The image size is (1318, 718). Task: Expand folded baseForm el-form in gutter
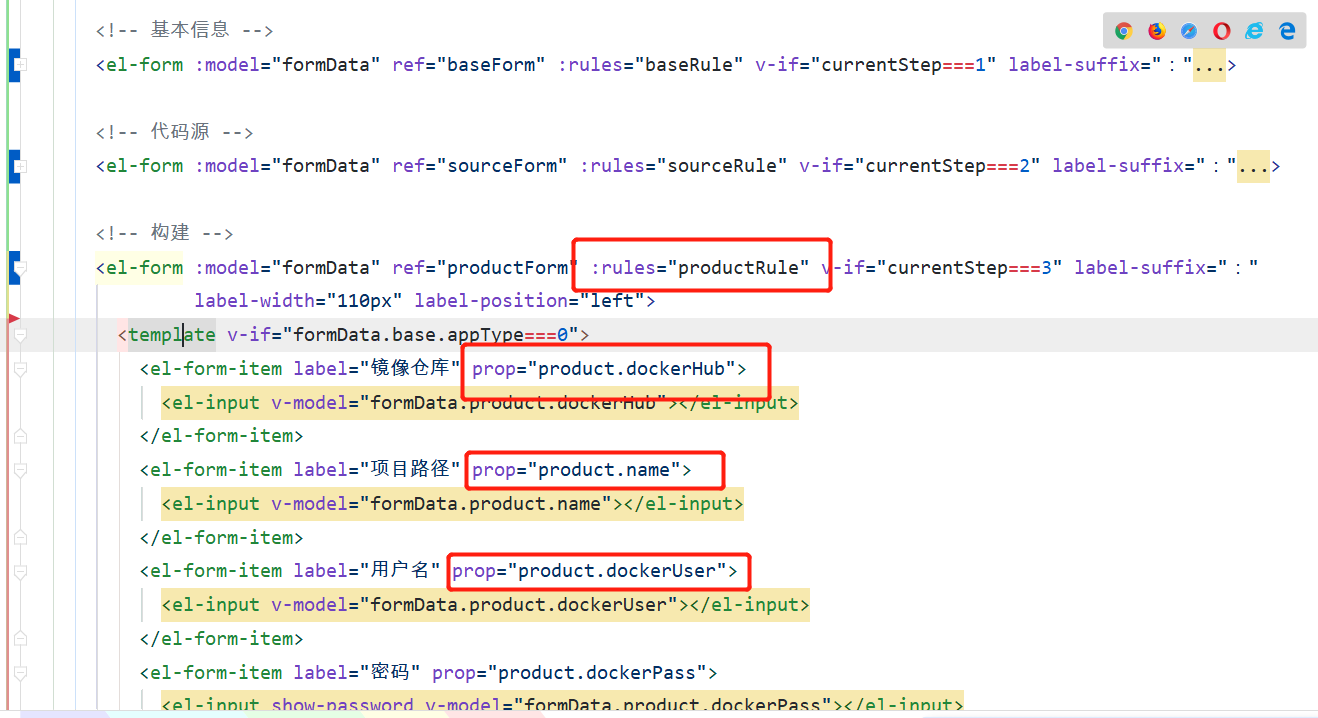pyautogui.click(x=20, y=66)
